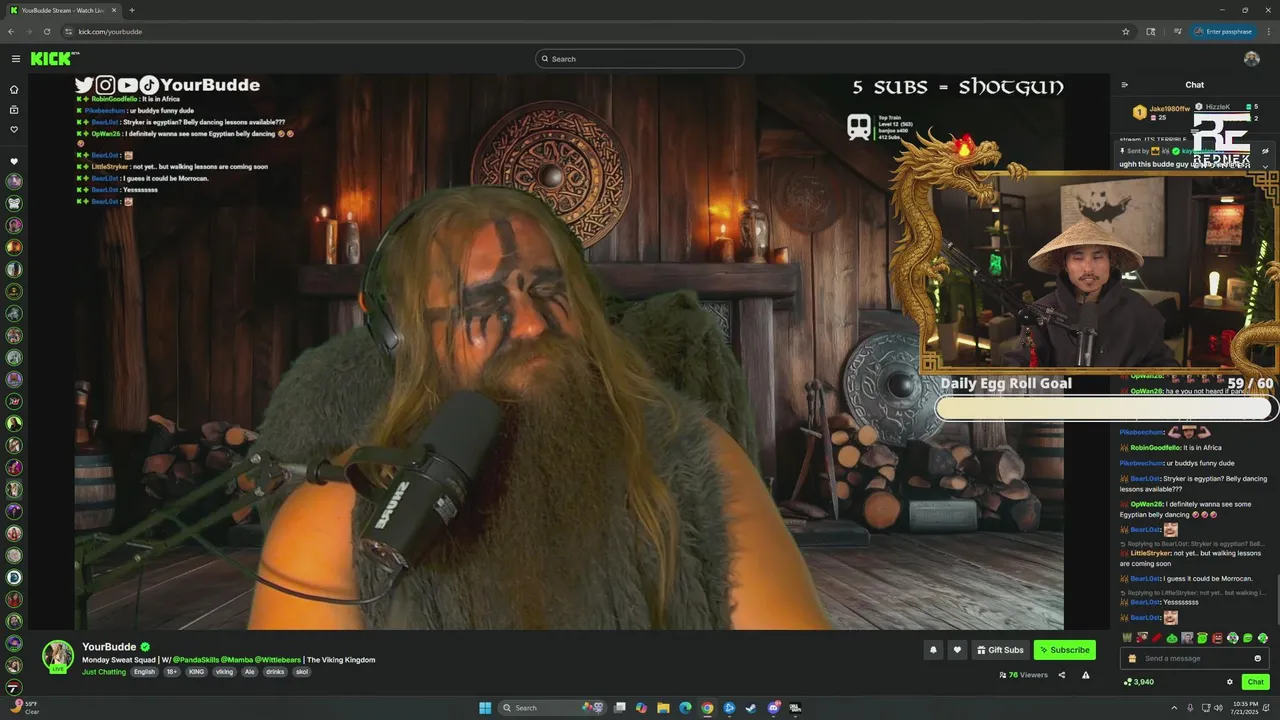
Task: Expand the pinned message chevron
Action: coord(1265,166)
